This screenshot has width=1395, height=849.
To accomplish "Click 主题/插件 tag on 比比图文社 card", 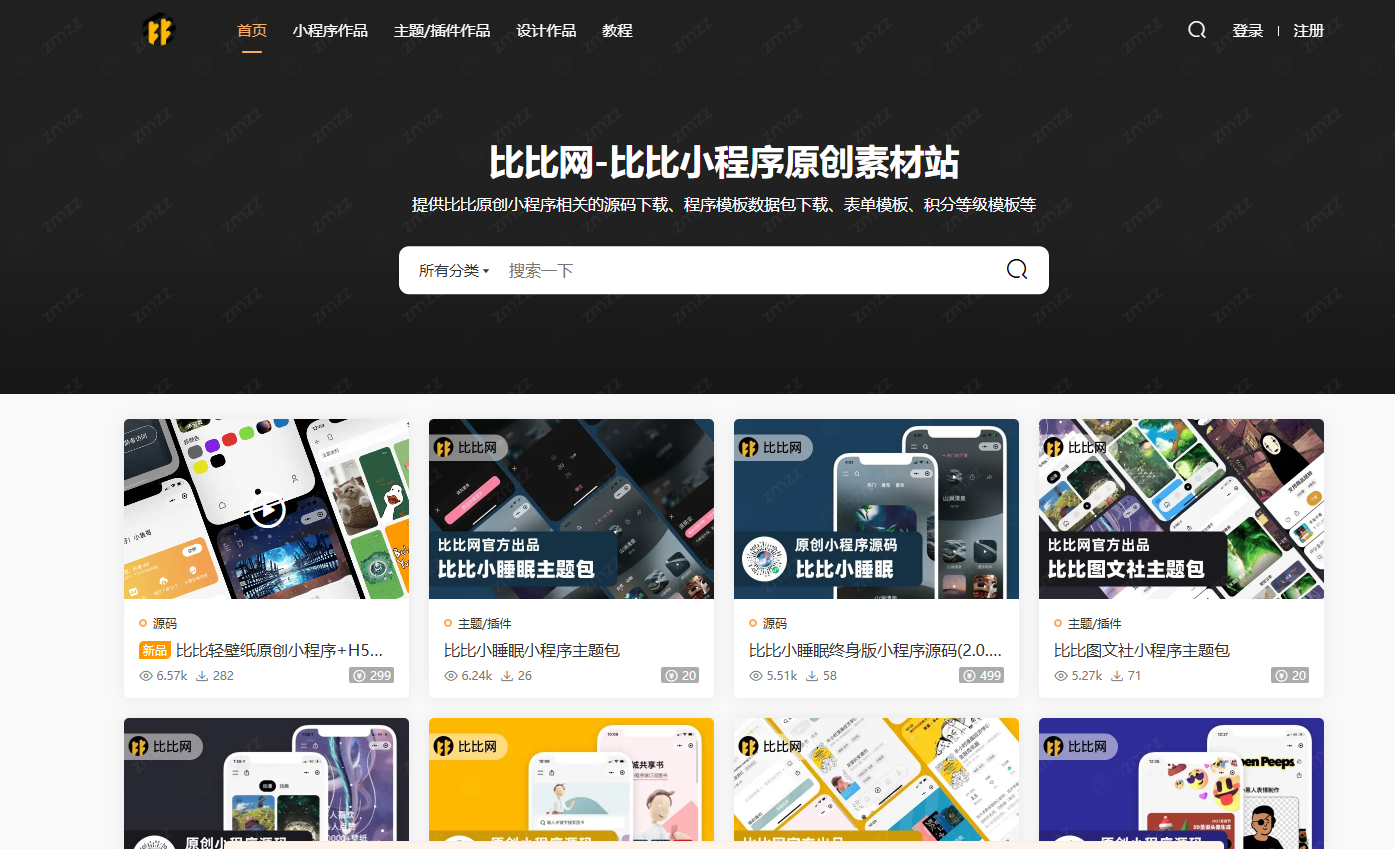I will click(1095, 623).
